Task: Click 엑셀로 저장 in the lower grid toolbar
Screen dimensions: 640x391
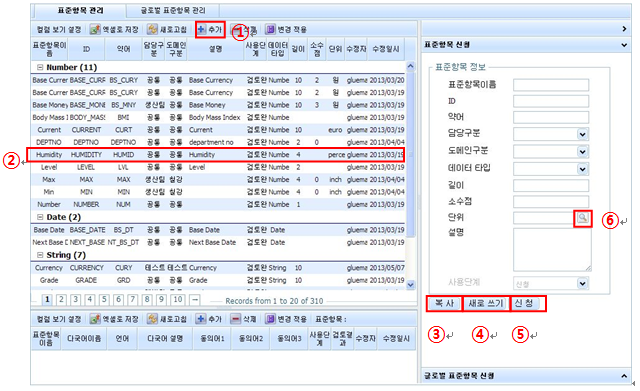Action: [114, 319]
